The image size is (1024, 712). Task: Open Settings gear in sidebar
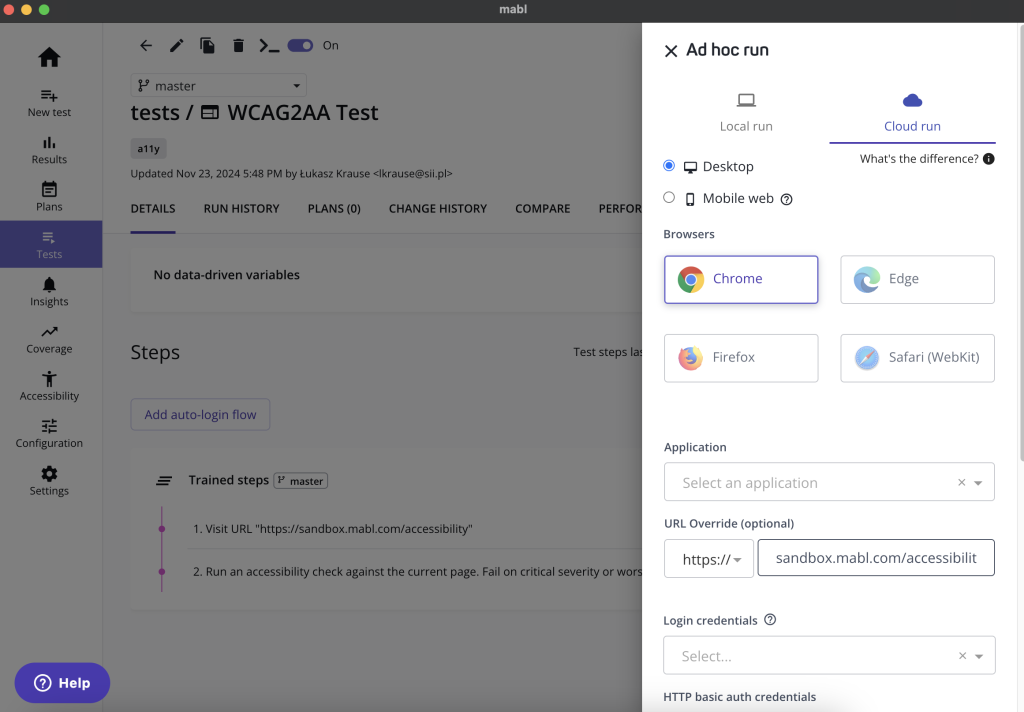[49, 481]
